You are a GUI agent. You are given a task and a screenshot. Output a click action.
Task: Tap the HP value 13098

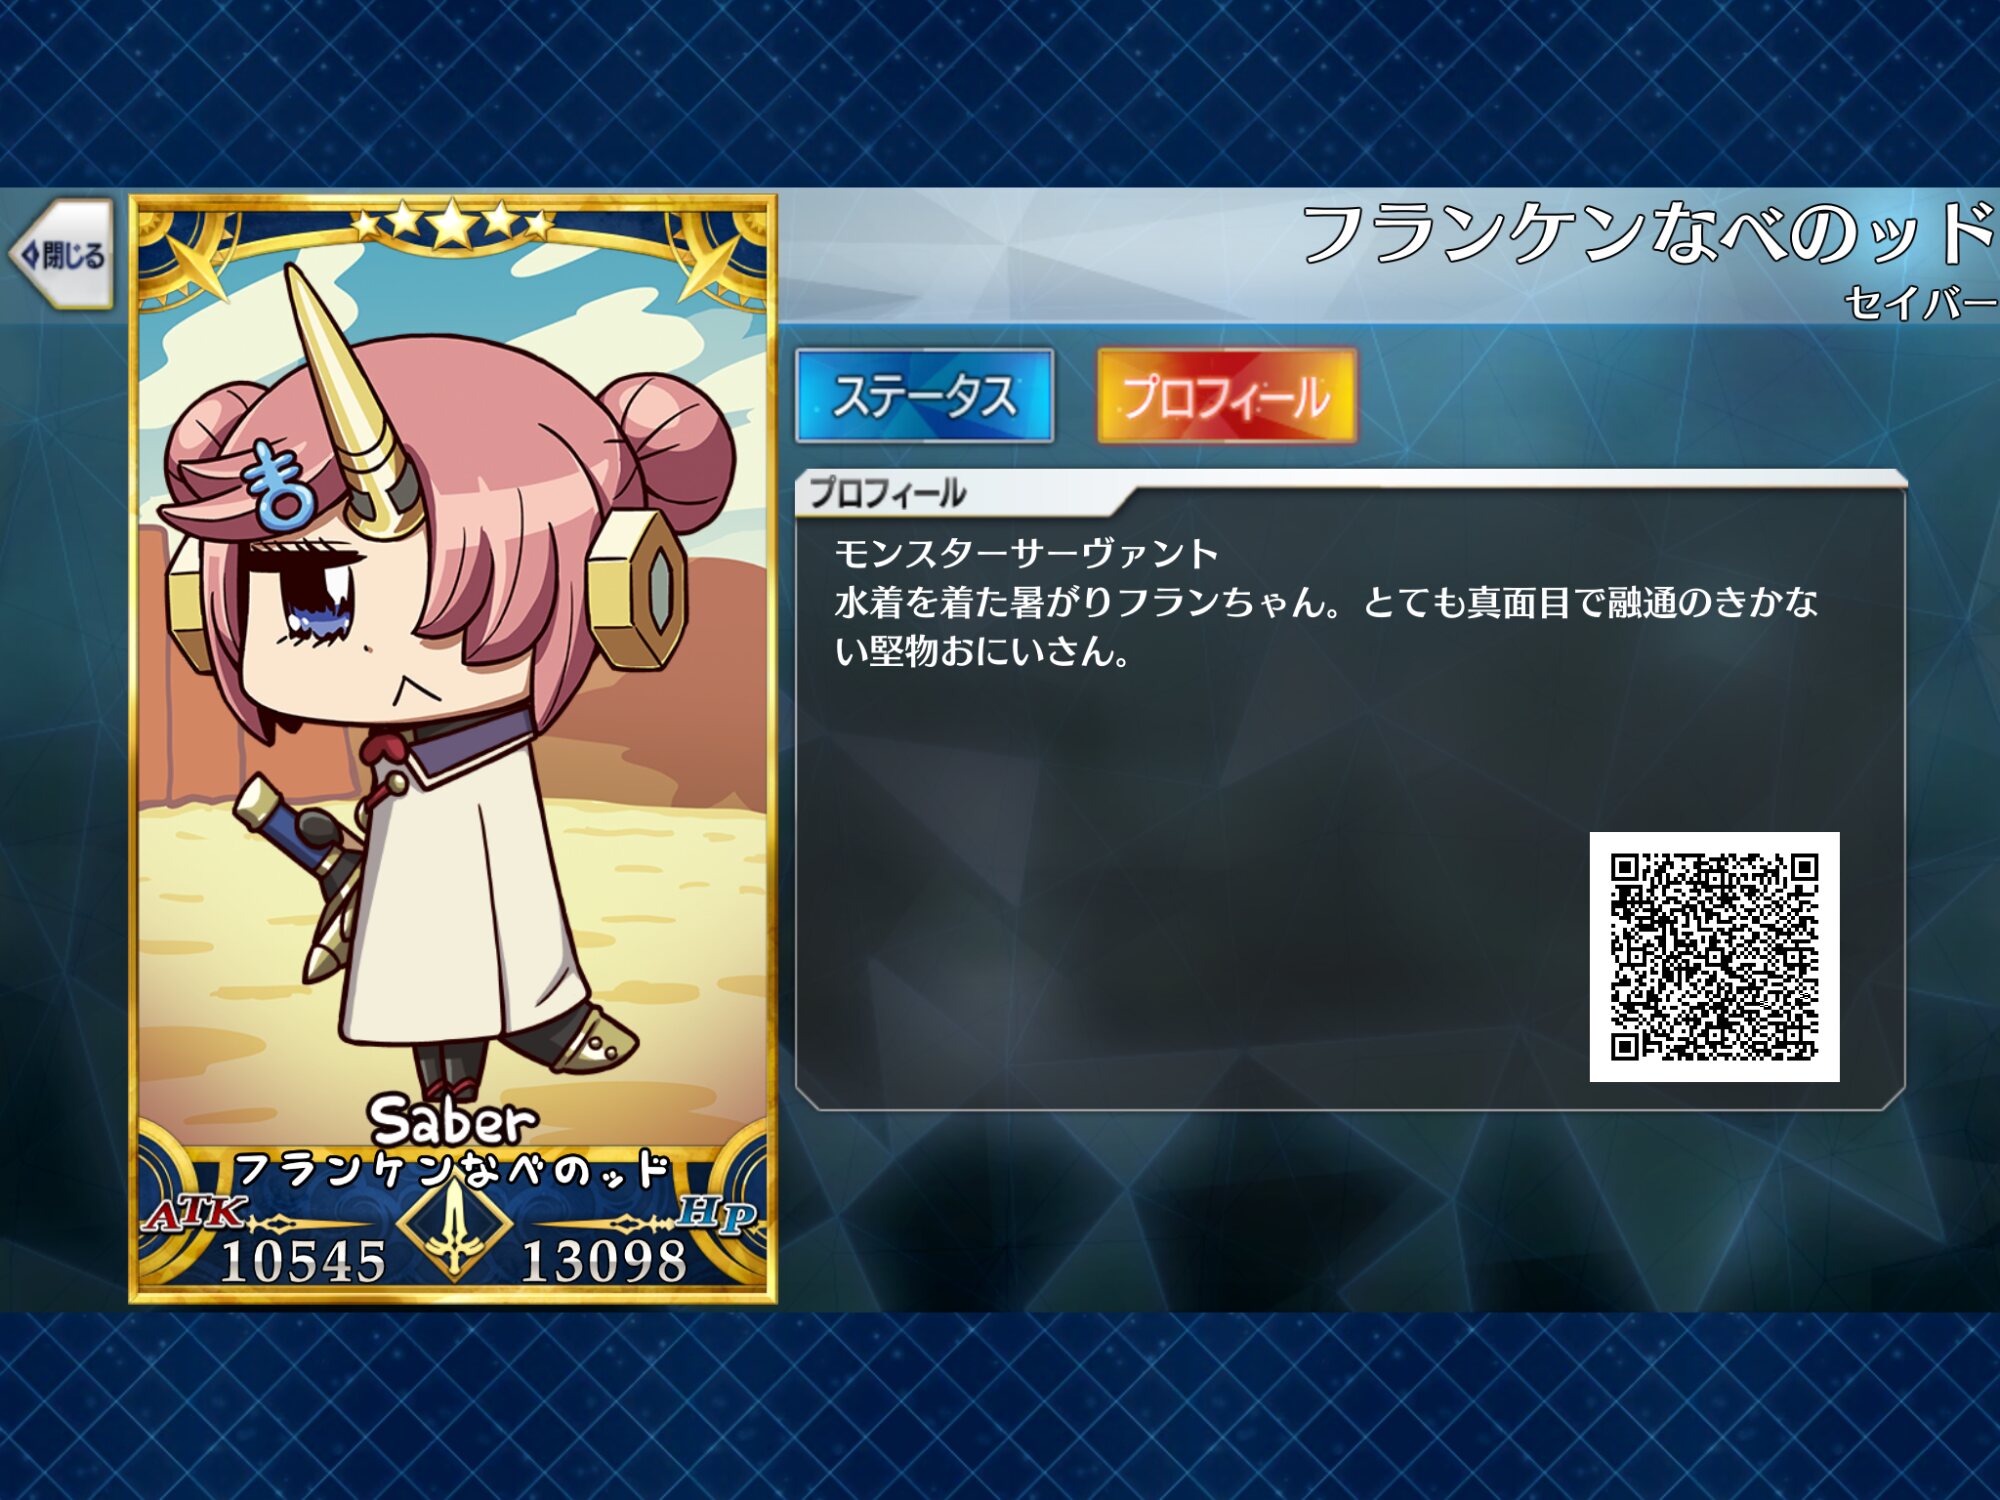(x=604, y=1261)
